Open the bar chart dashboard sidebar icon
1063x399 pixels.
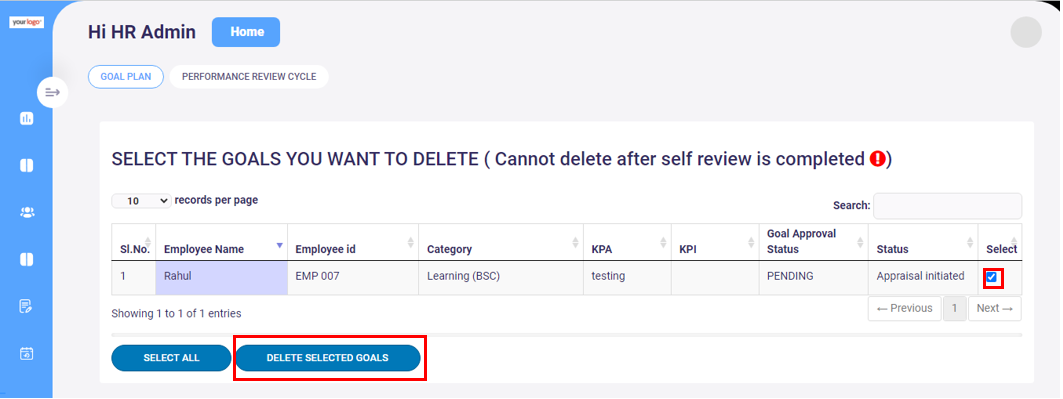26,119
